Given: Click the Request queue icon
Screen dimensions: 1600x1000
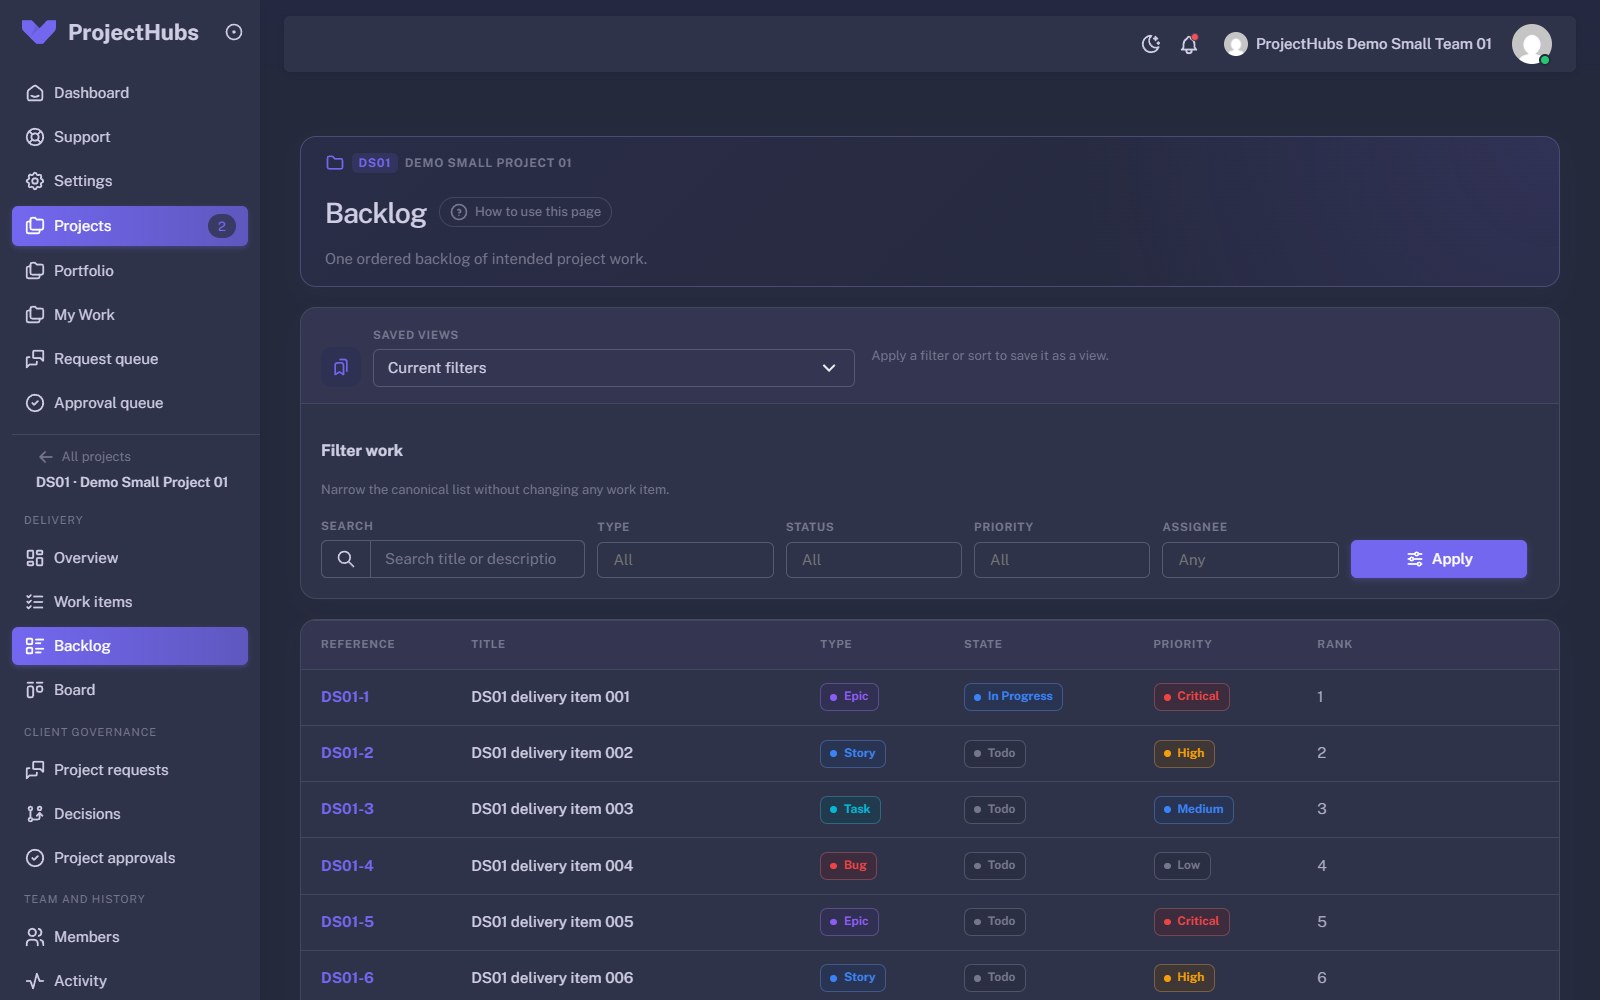Looking at the screenshot, I should pos(35,359).
